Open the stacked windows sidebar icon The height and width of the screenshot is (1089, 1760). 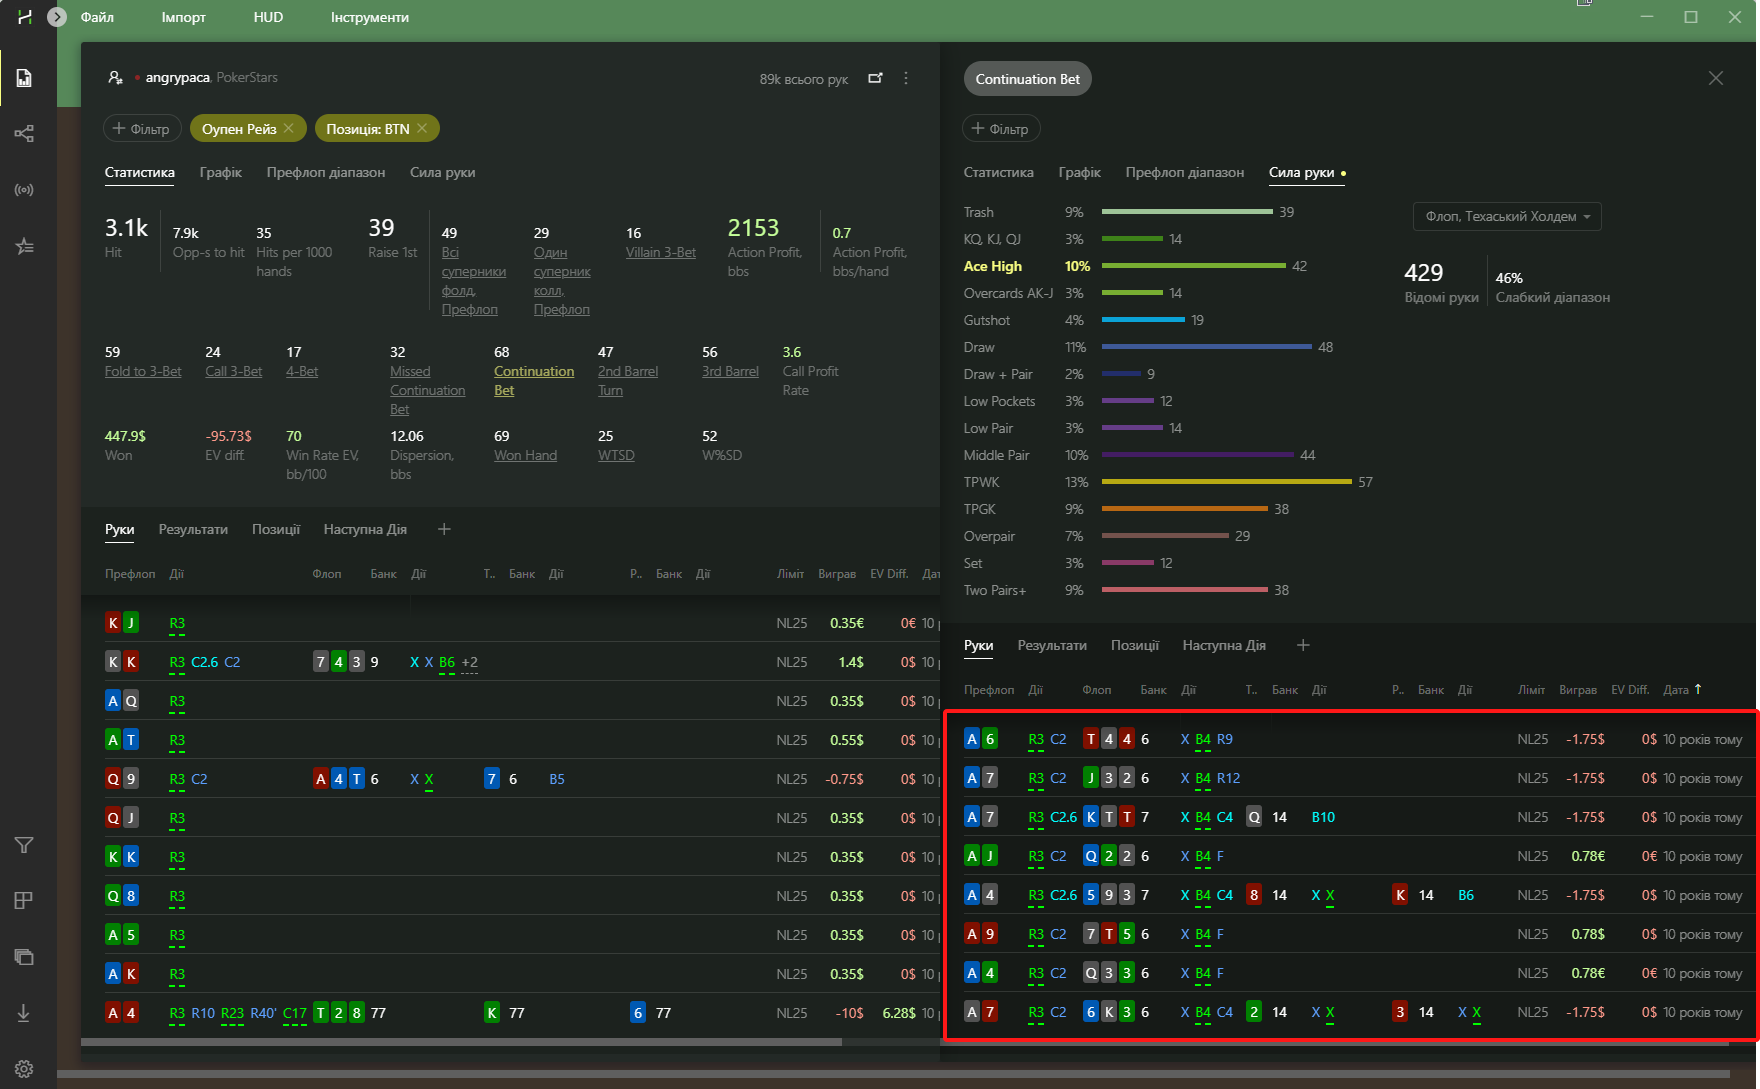[24, 957]
